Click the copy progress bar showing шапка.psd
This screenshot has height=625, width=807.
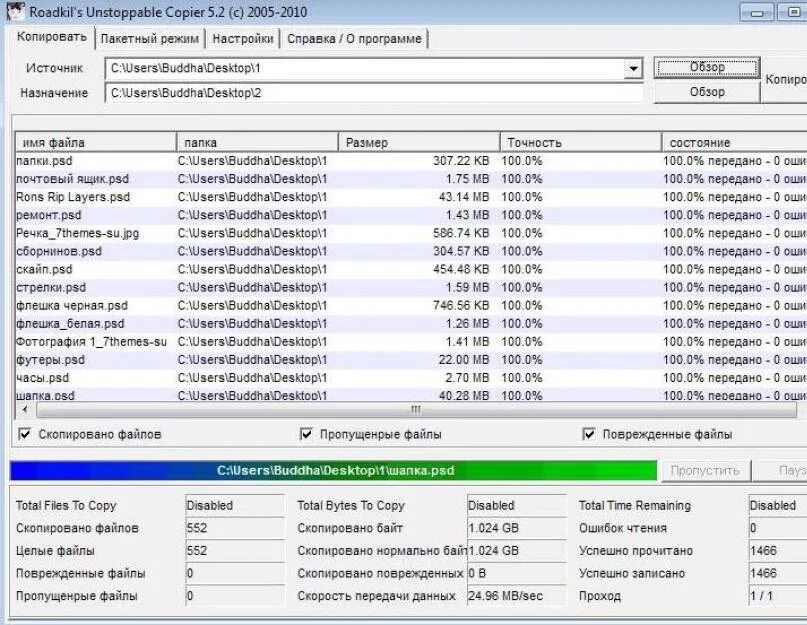(334, 471)
